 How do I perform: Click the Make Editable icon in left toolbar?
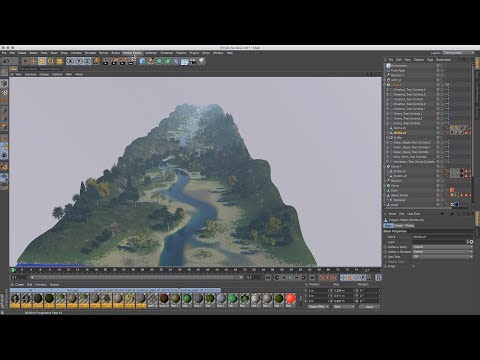[x=4, y=72]
